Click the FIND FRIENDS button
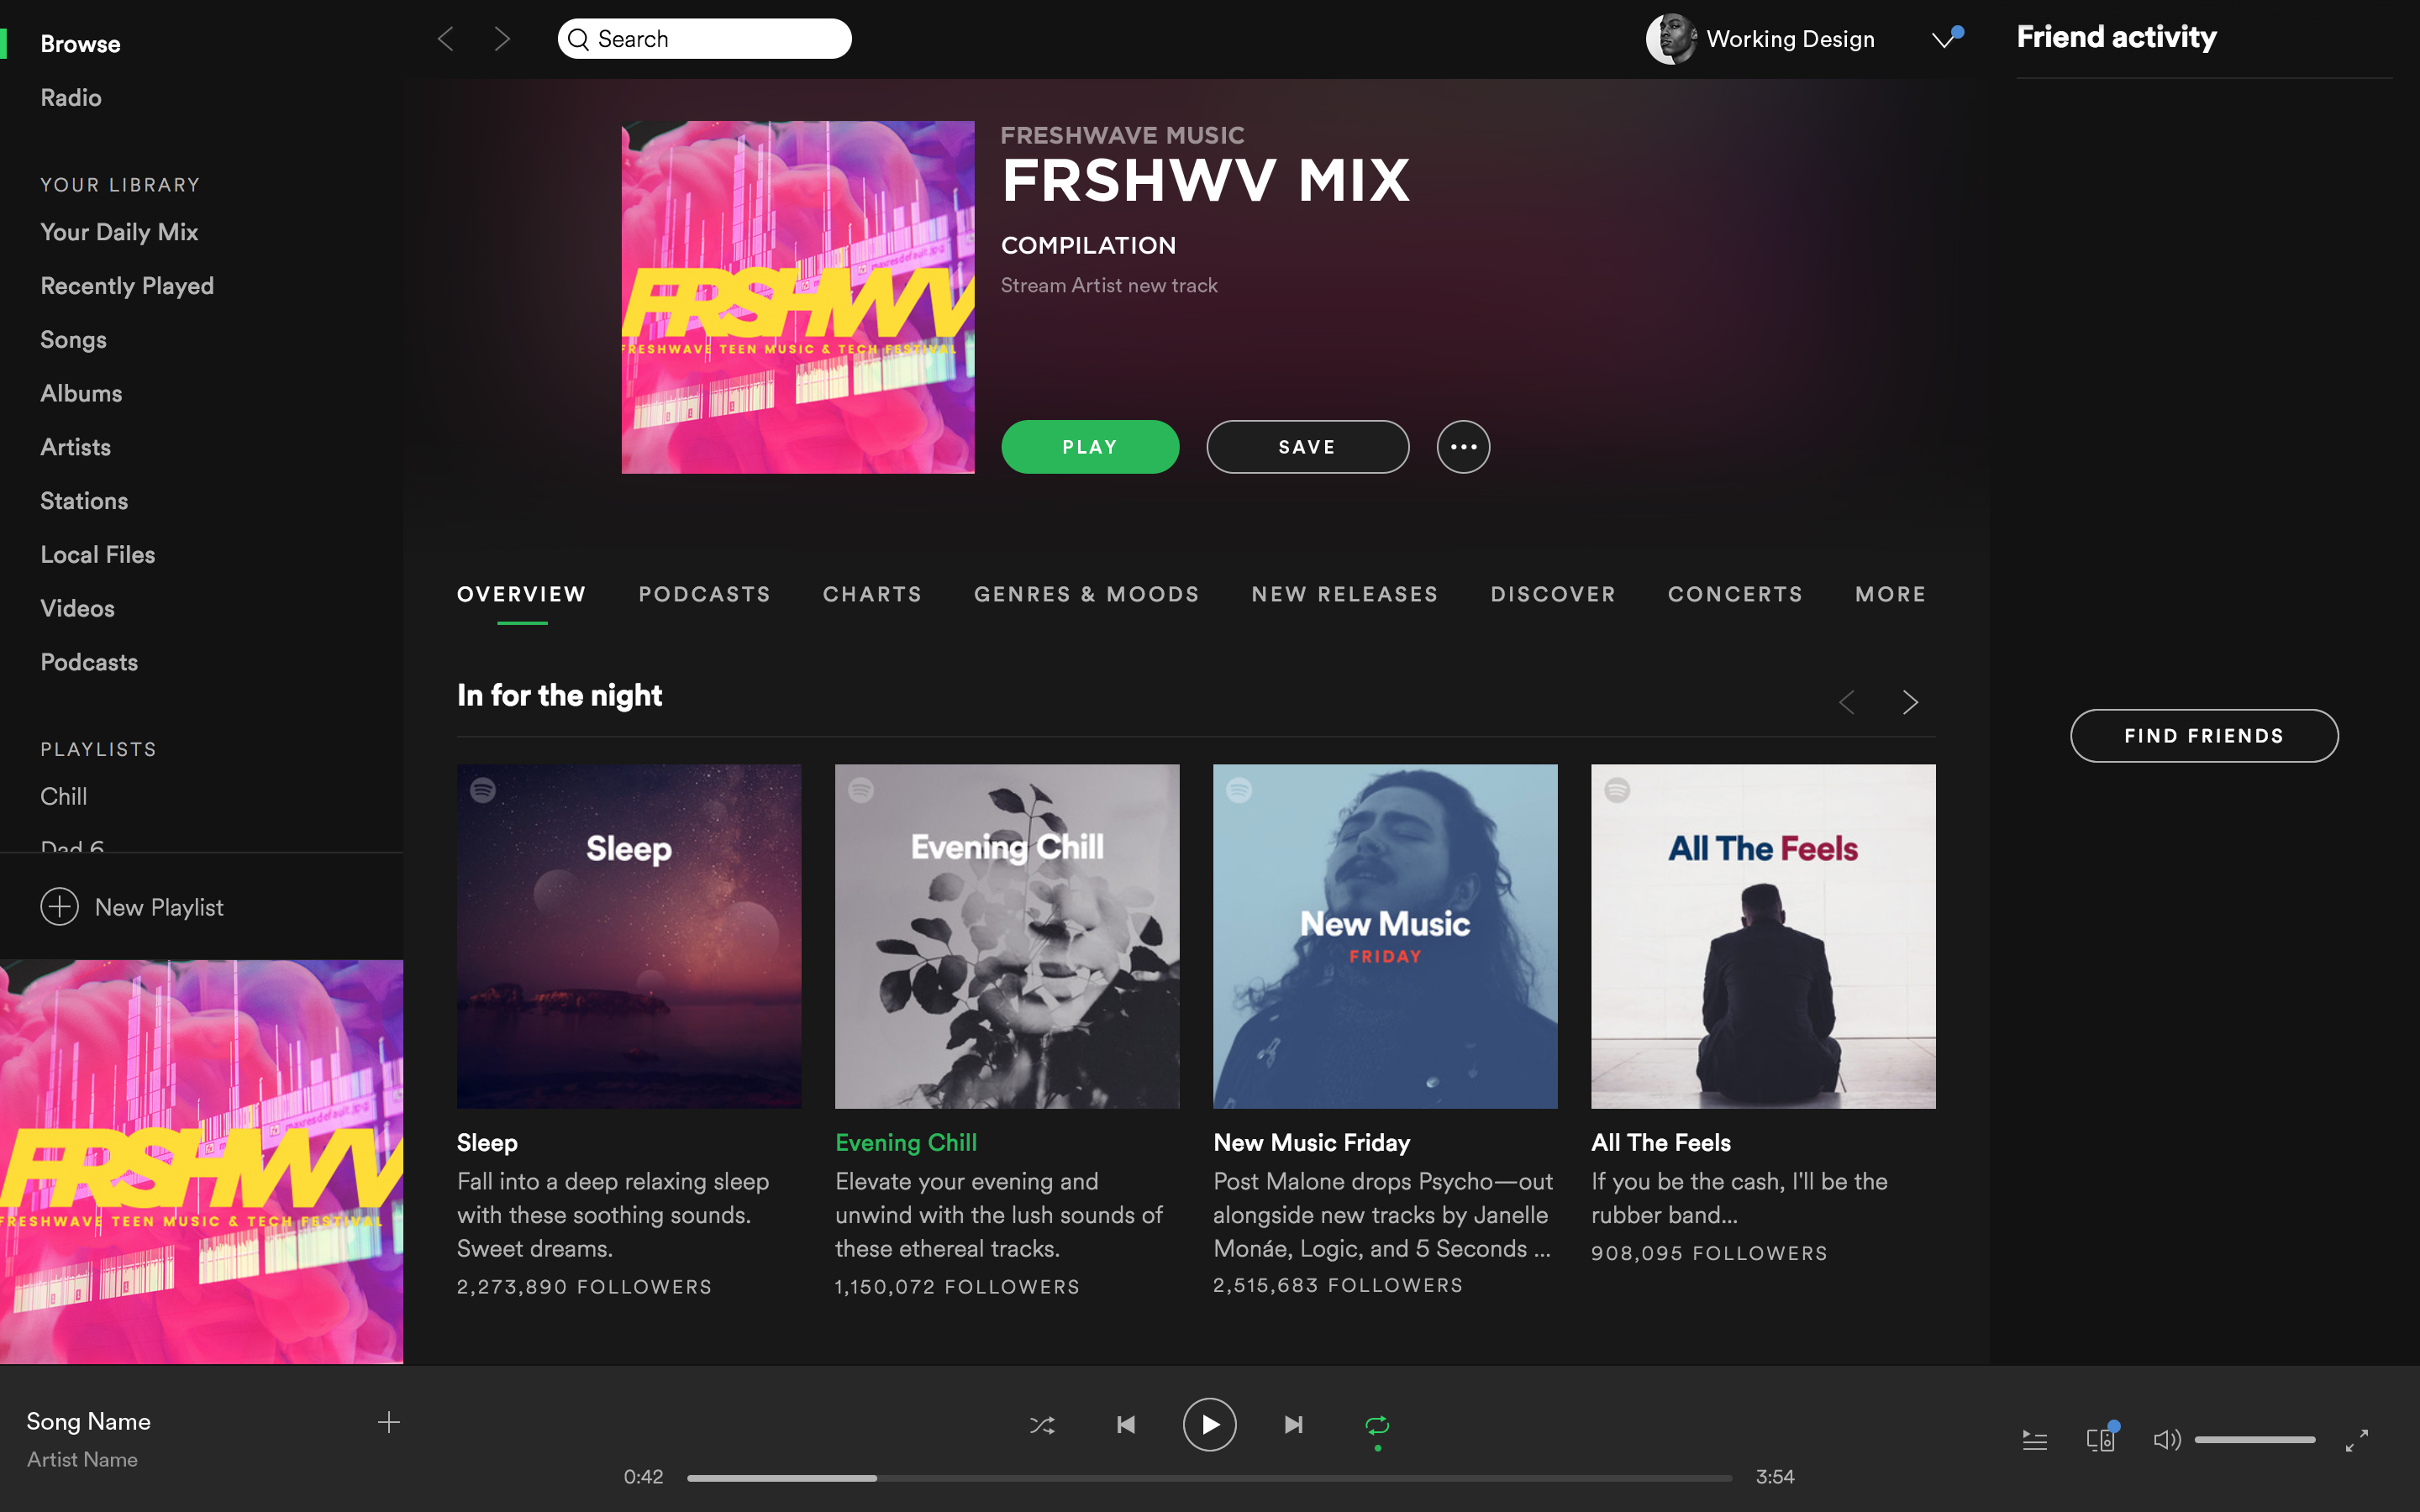 point(2204,736)
